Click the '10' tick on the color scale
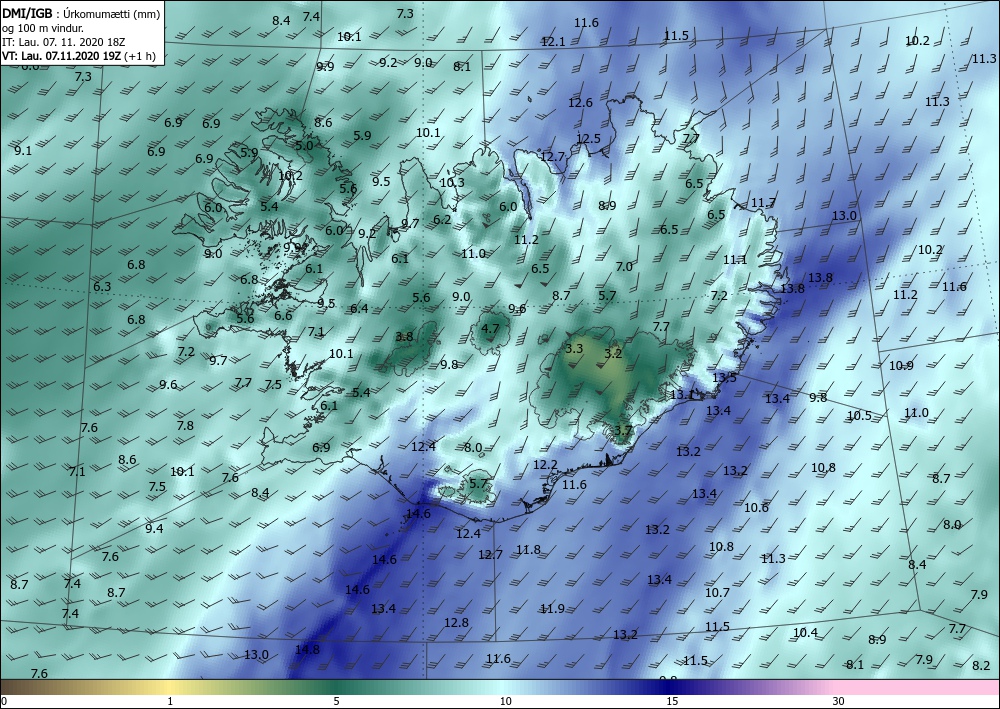 pyautogui.click(x=505, y=702)
